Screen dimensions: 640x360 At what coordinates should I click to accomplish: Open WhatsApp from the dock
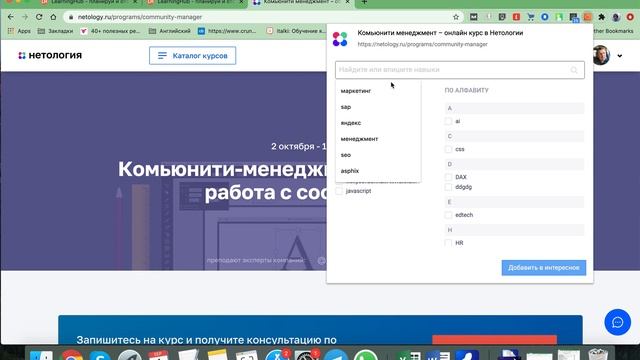click(x=365, y=356)
